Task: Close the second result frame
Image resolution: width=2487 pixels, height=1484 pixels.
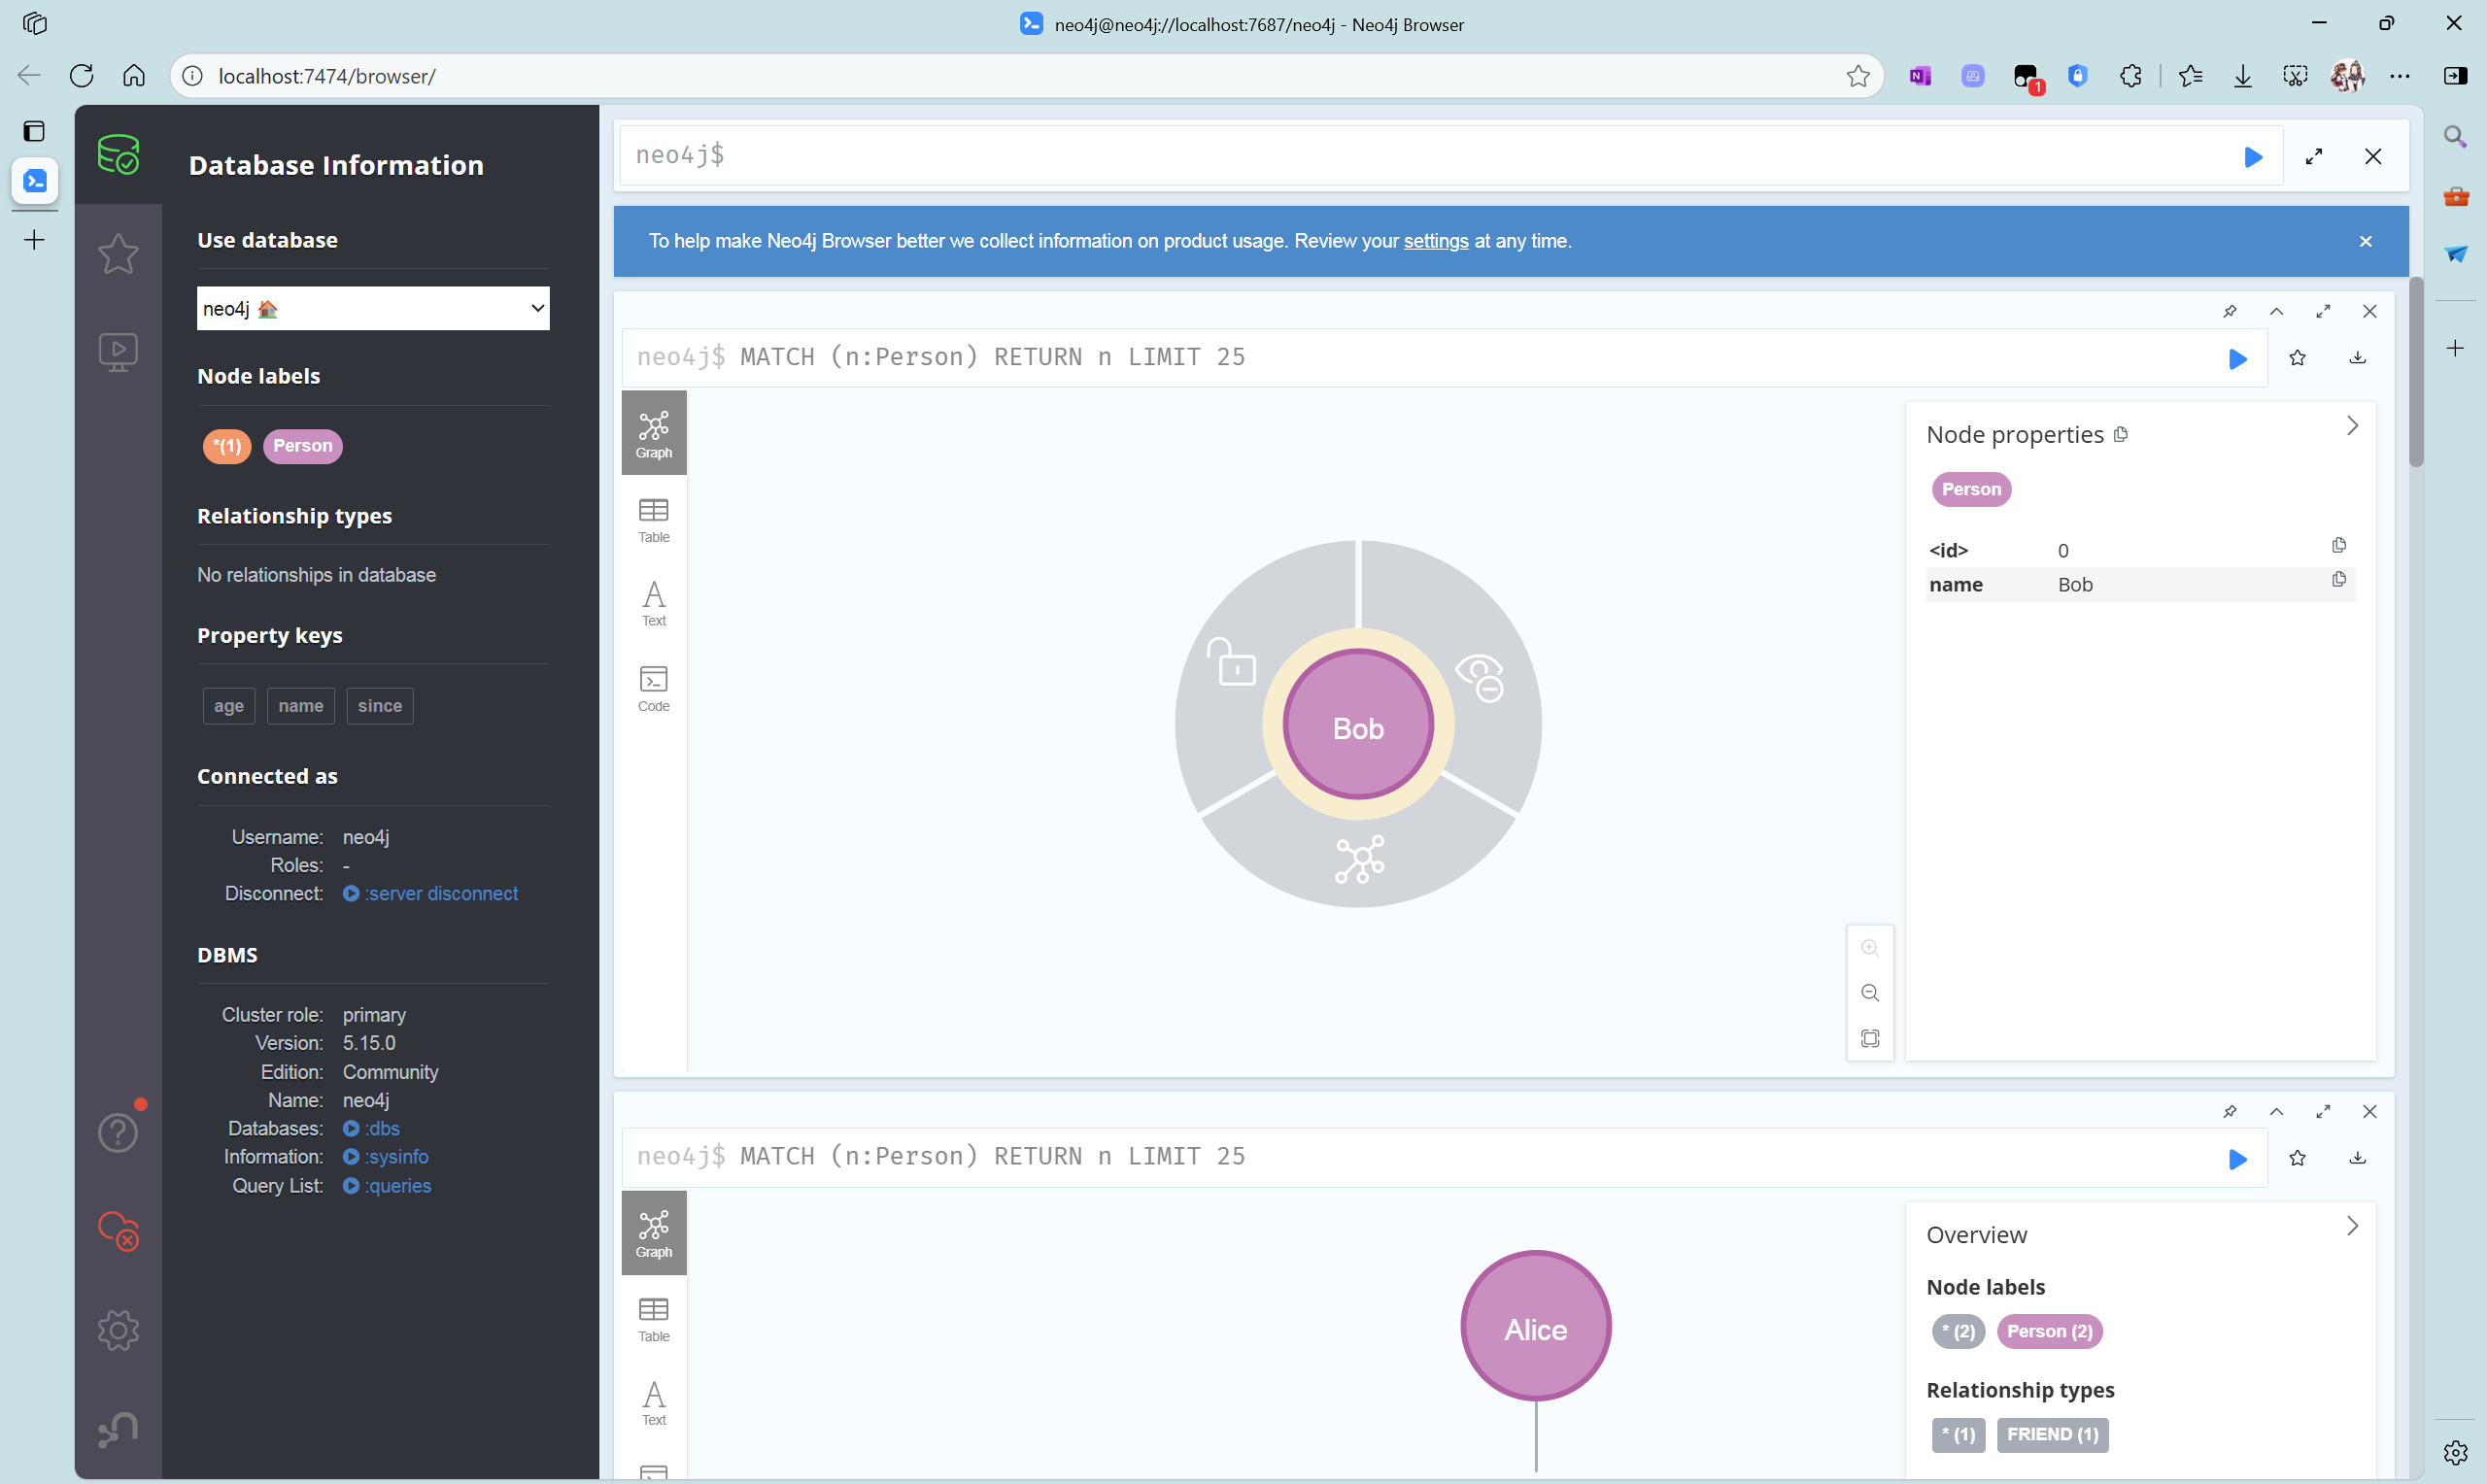Action: coord(2370,1112)
